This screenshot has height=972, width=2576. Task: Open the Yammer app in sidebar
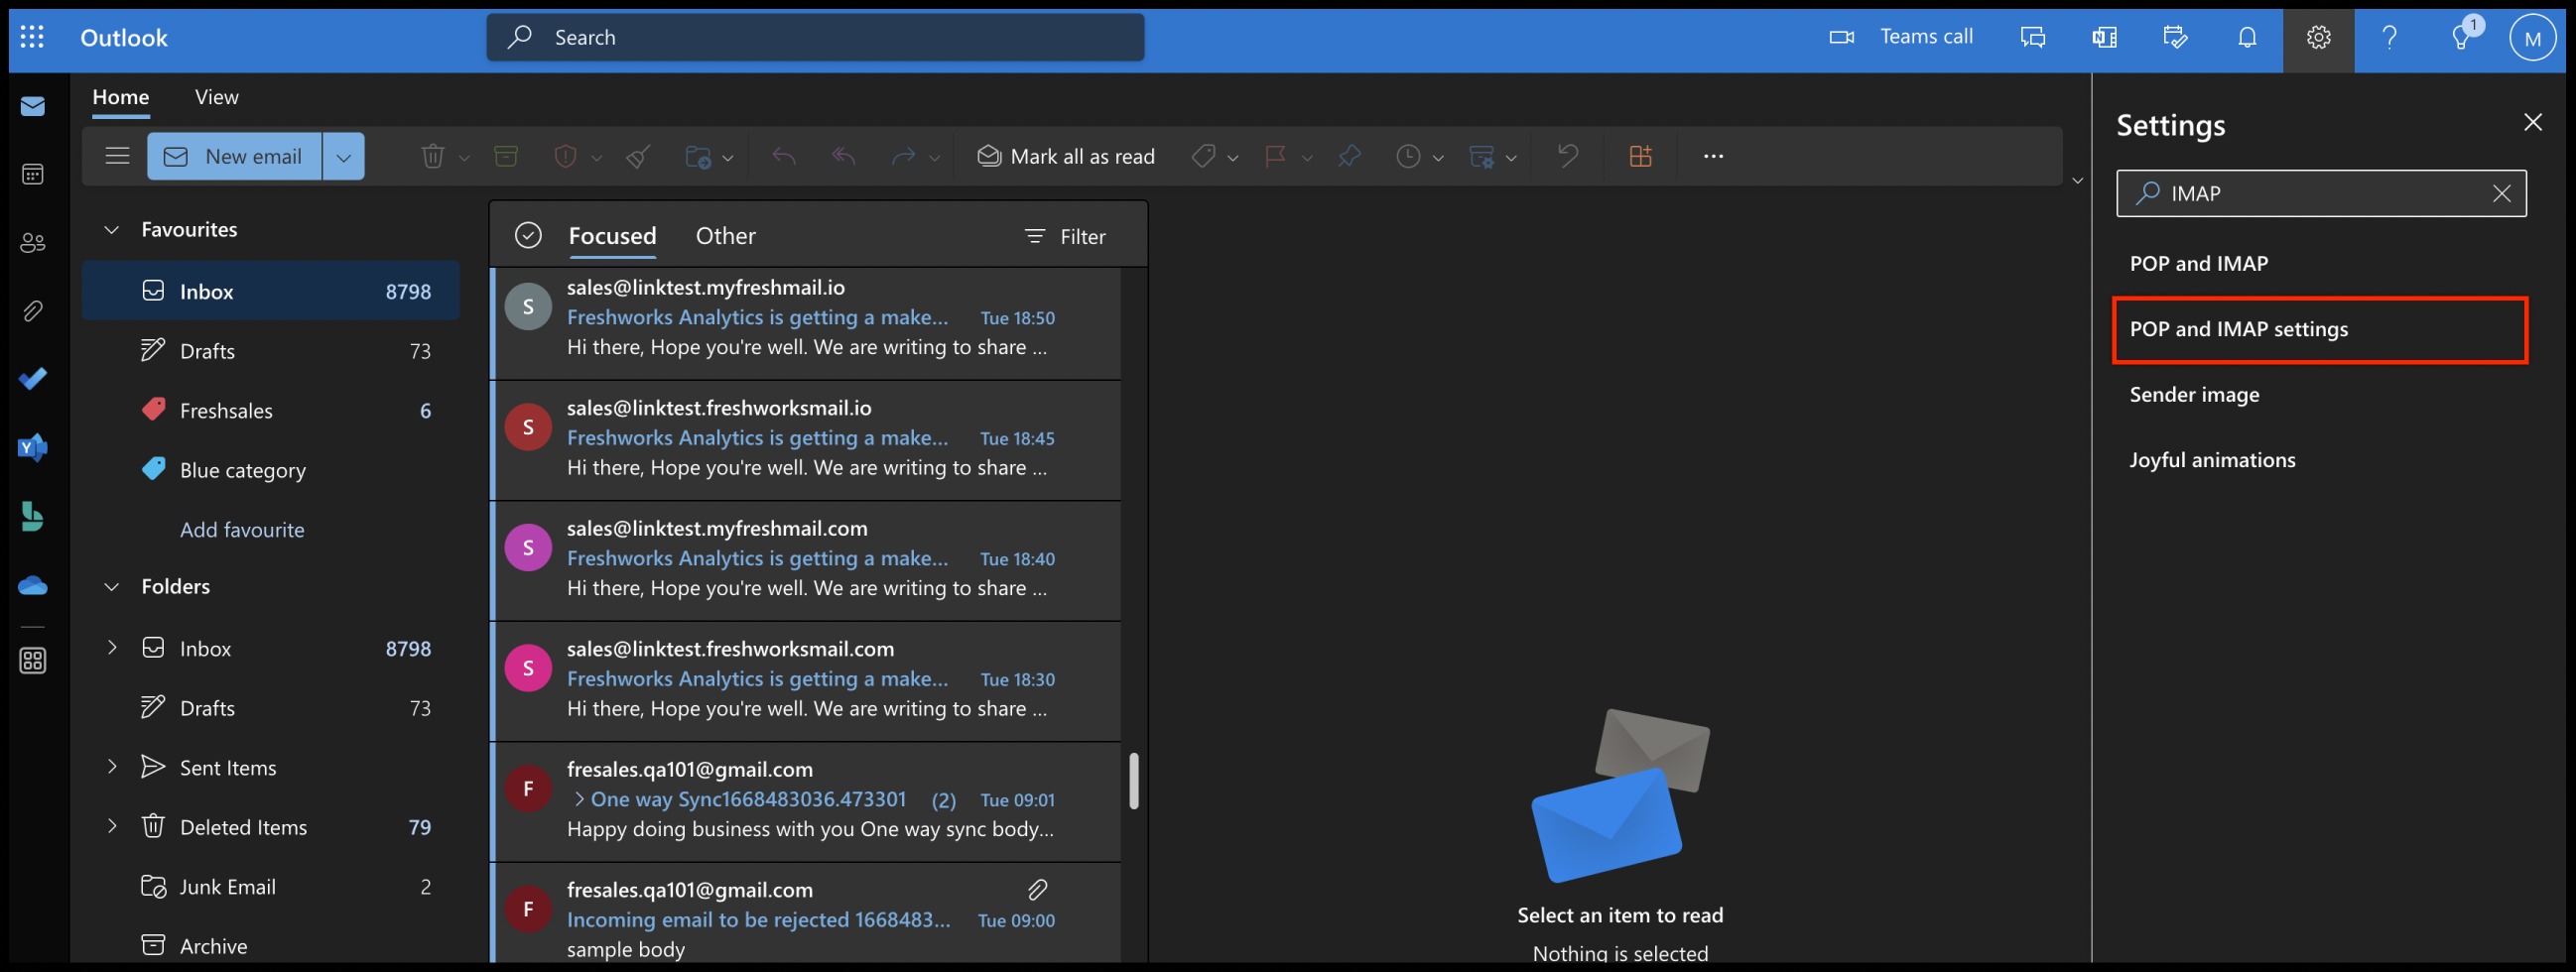tap(33, 448)
